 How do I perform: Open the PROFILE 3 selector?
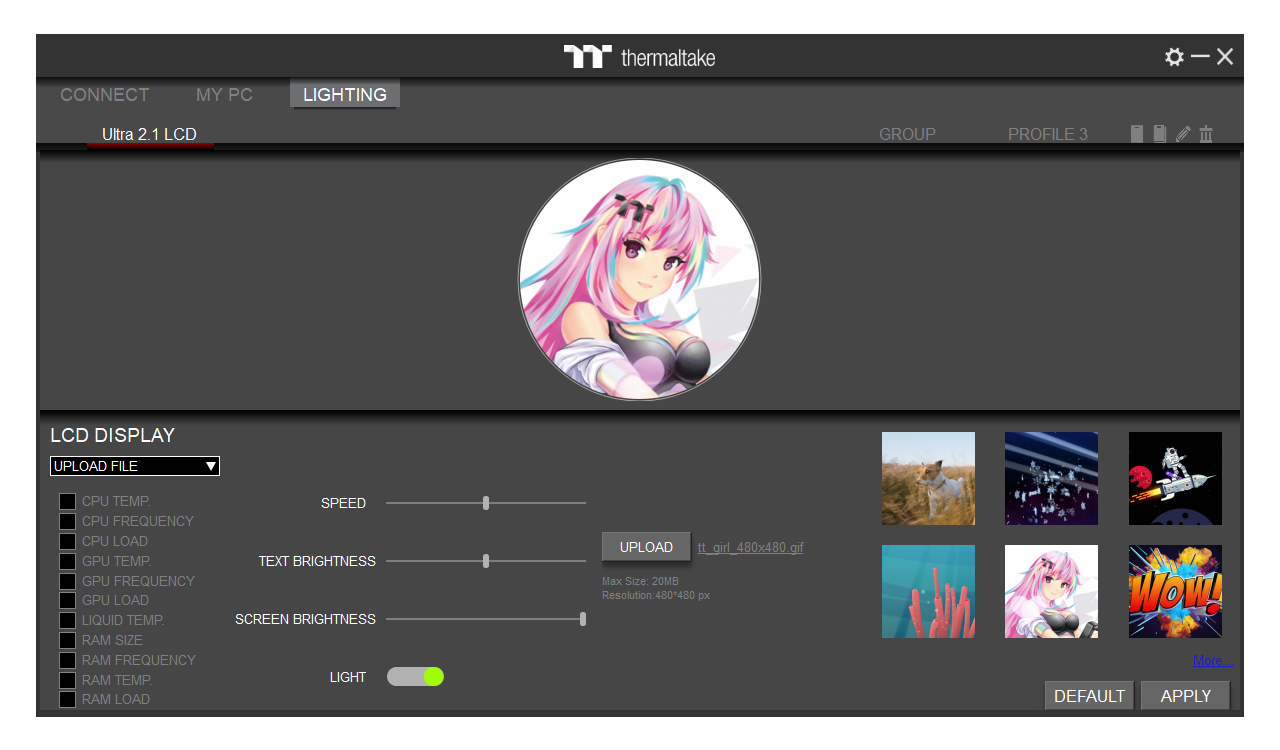click(x=1047, y=134)
